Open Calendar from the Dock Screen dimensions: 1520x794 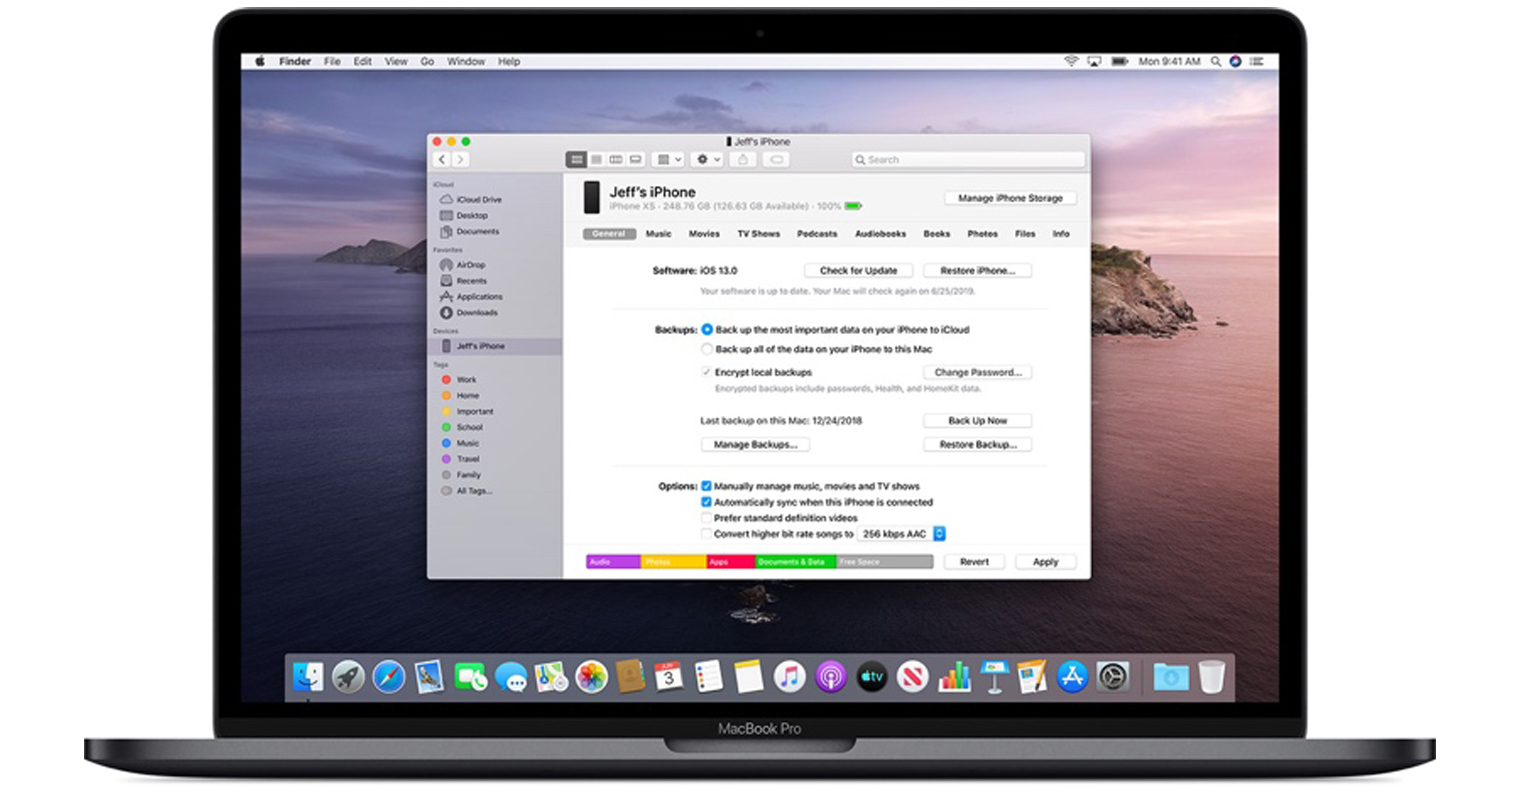(668, 677)
